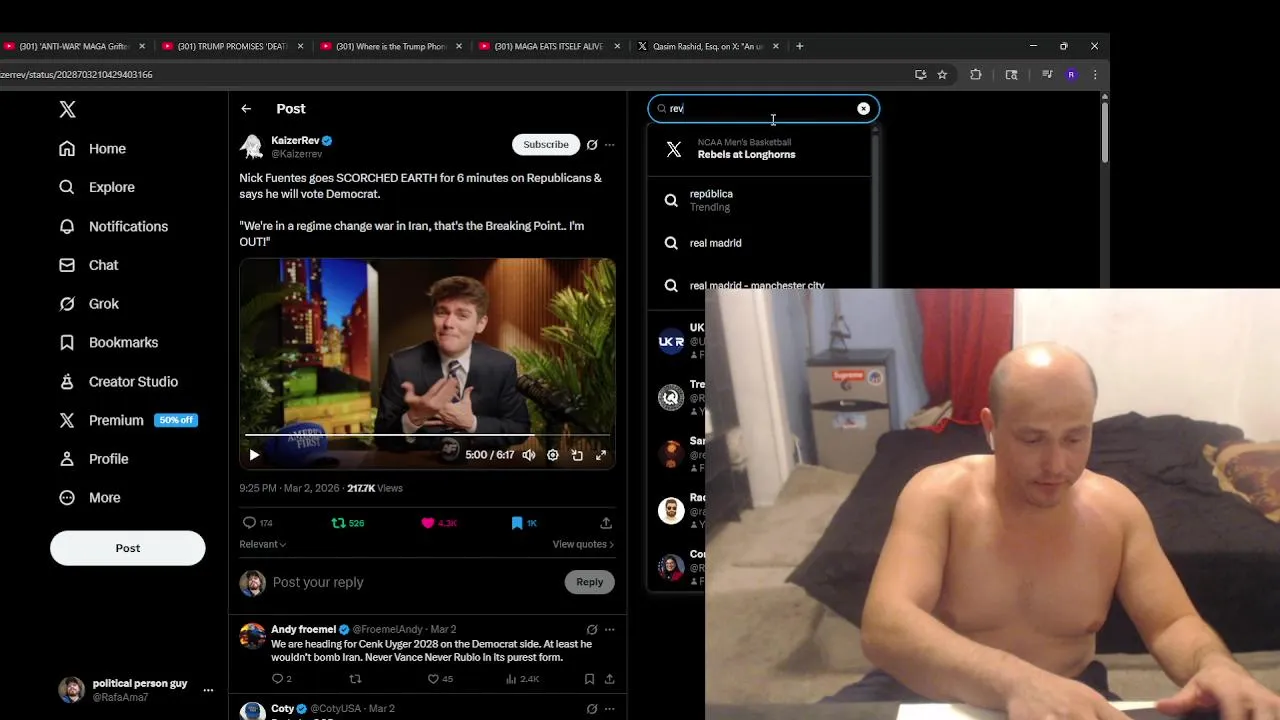Click the search field containing 'rev'
1280x720 pixels.
click(x=764, y=108)
